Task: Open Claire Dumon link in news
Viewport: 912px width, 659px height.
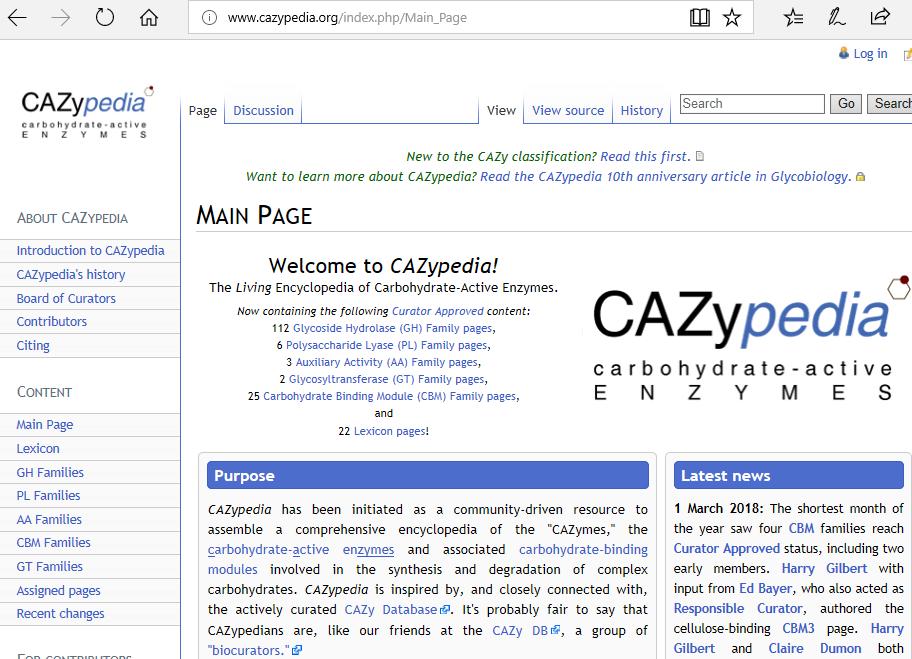Action: (815, 649)
